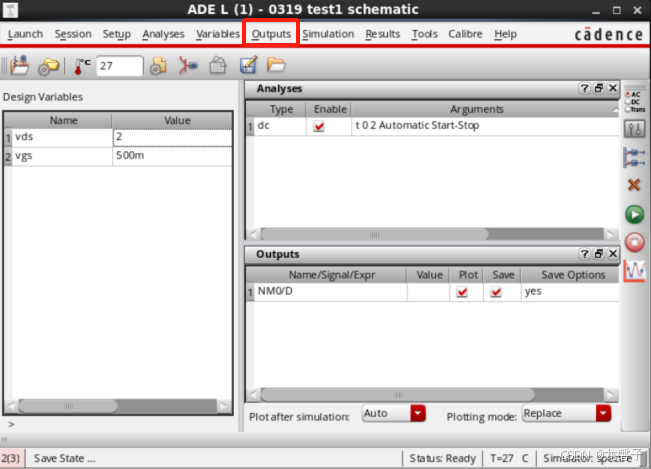The width and height of the screenshot is (651, 469).
Task: Open the Simulation menu
Action: 328,34
